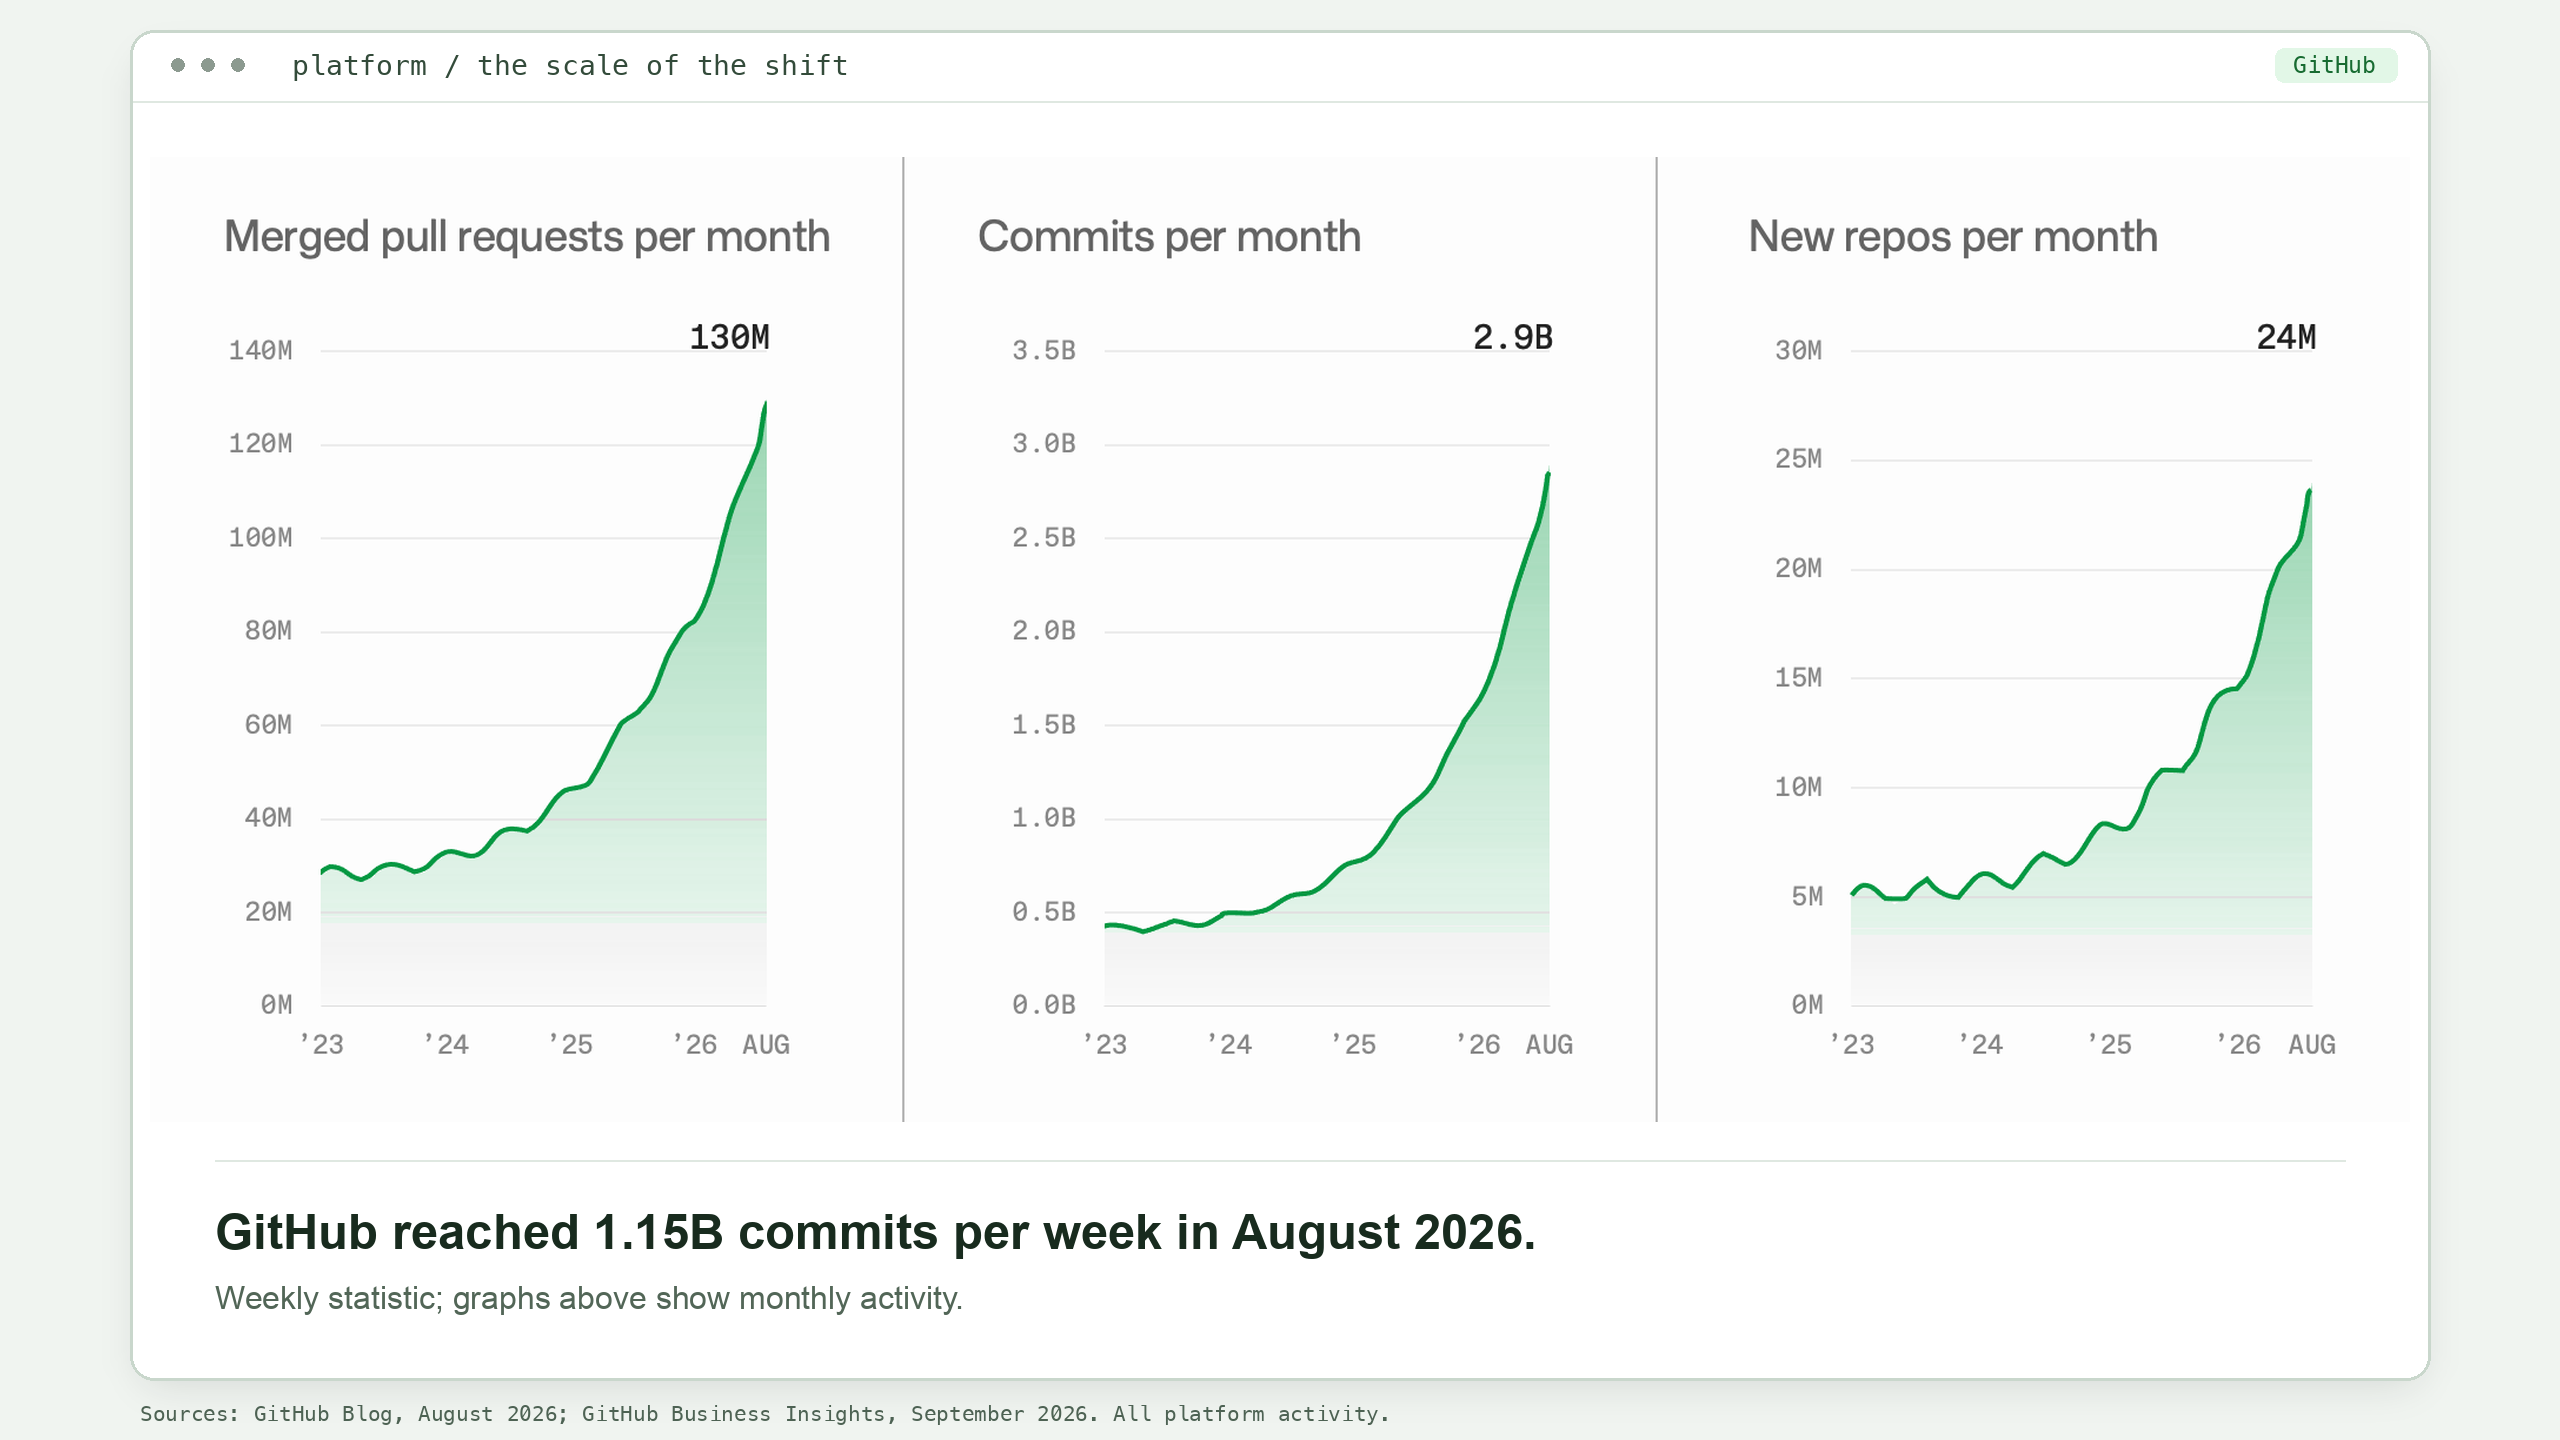2560x1440 pixels.
Task: Click the 100M axis label
Action: click(x=260, y=538)
